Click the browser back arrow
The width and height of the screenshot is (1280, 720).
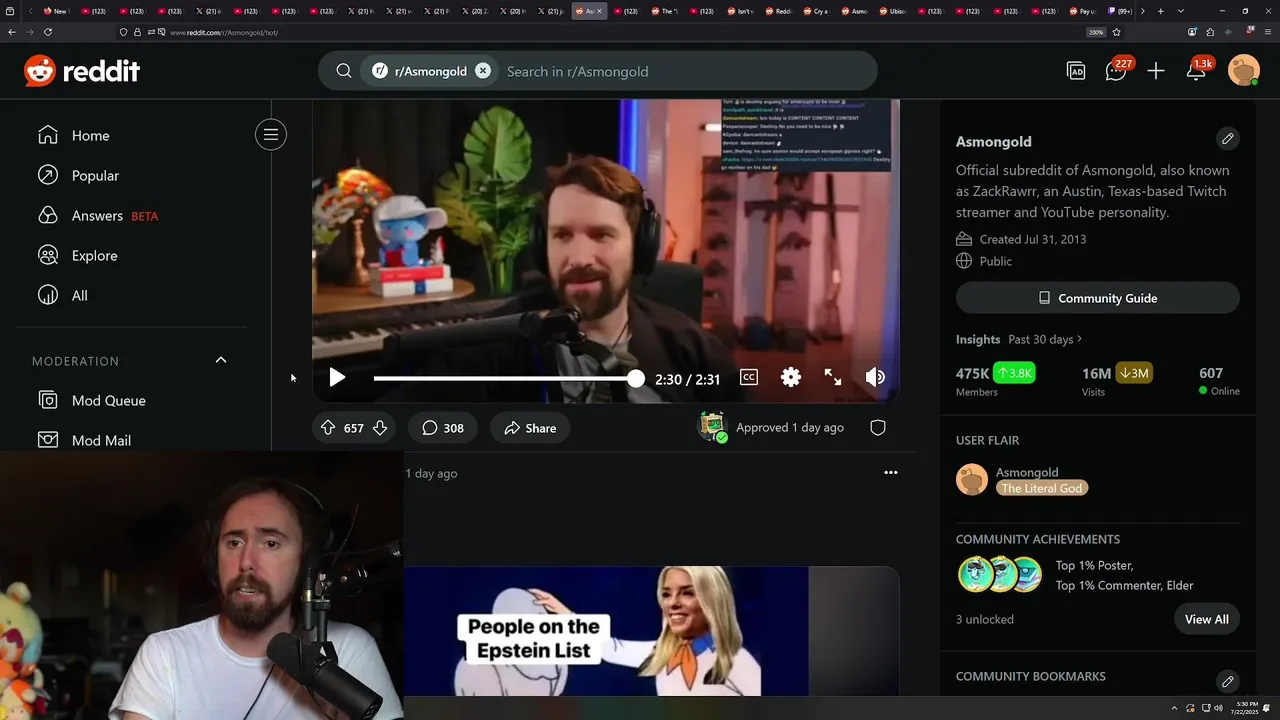tap(12, 32)
